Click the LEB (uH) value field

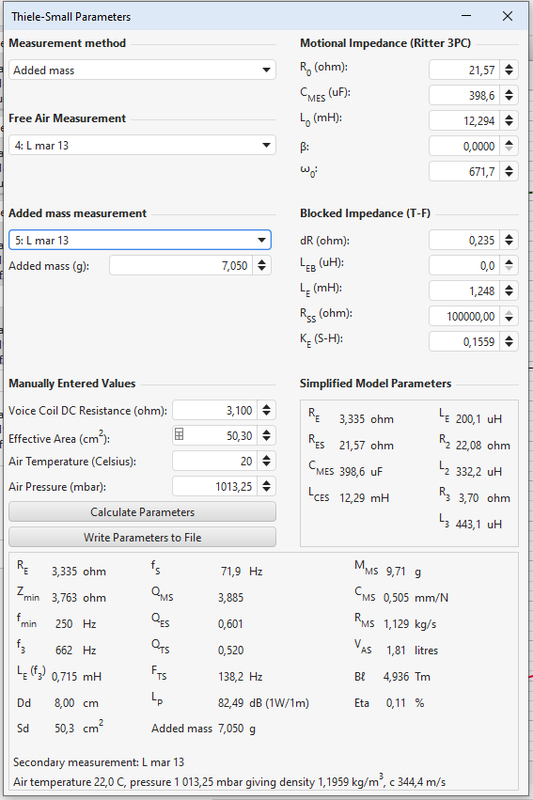463,265
